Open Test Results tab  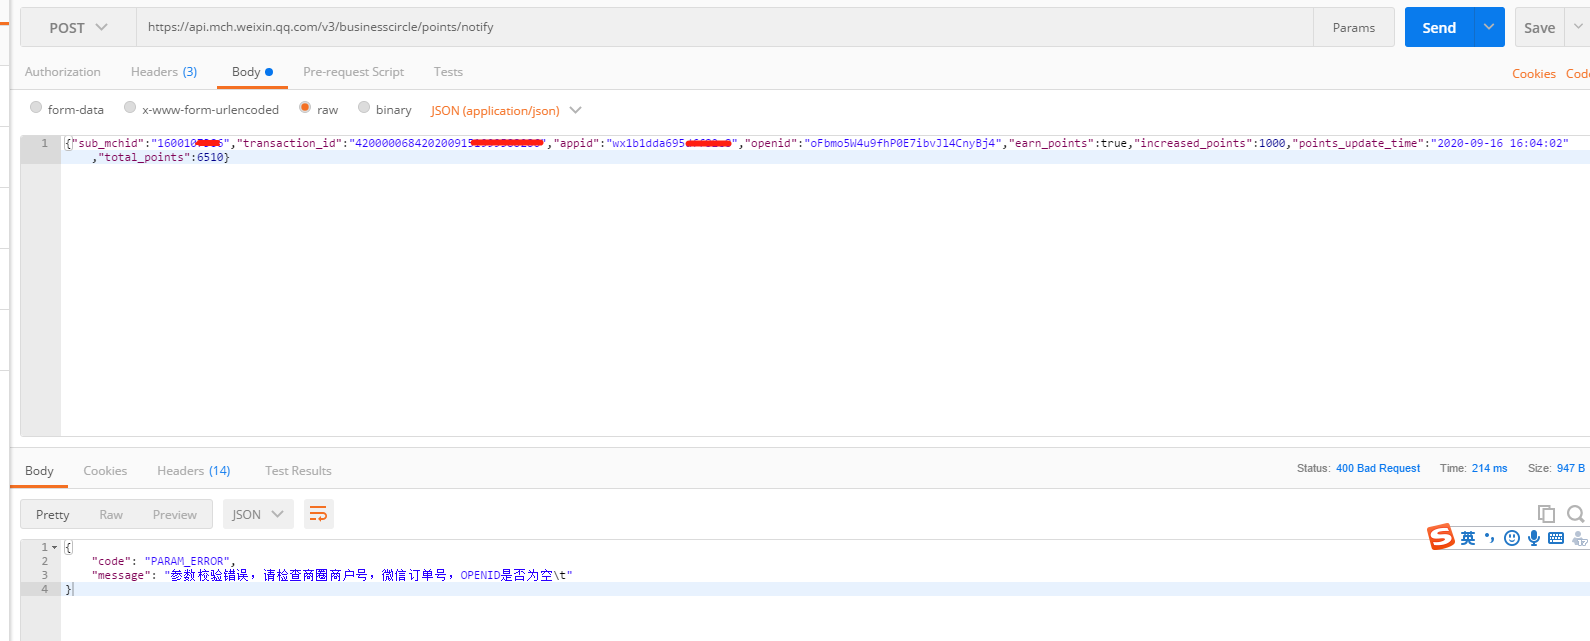tap(298, 470)
